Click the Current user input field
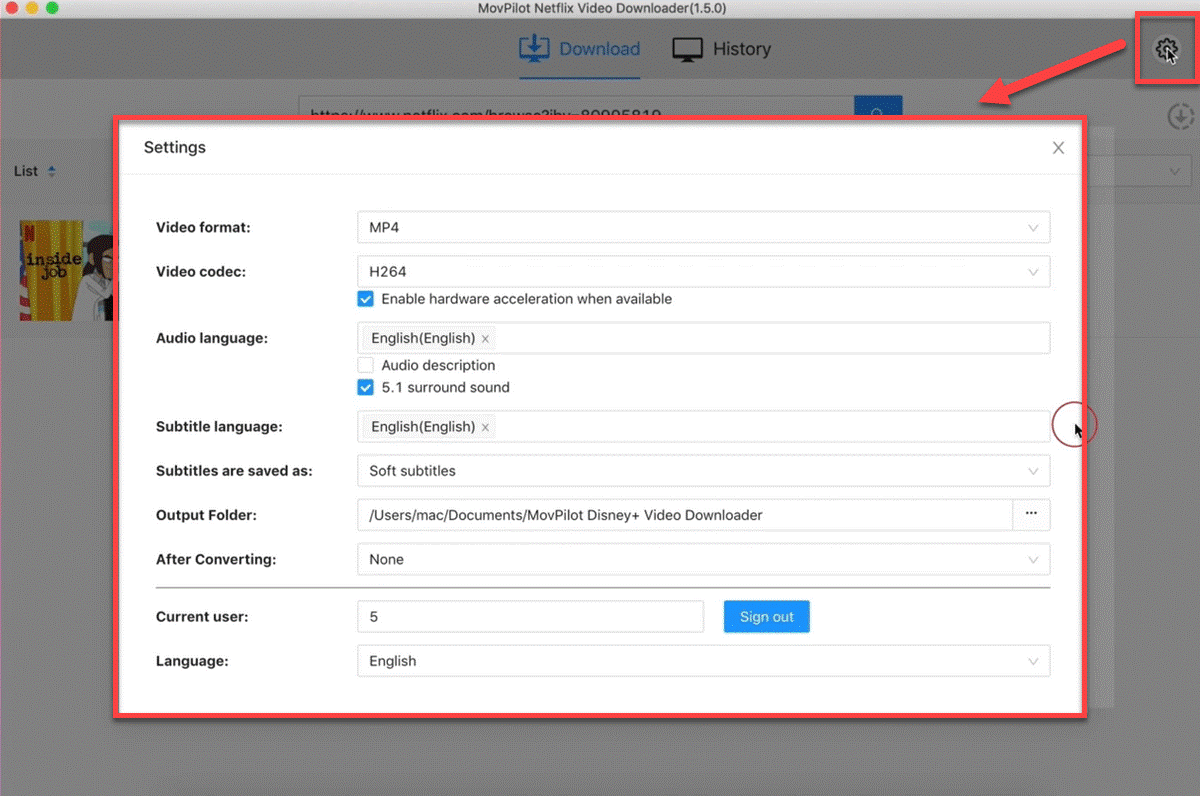 530,617
